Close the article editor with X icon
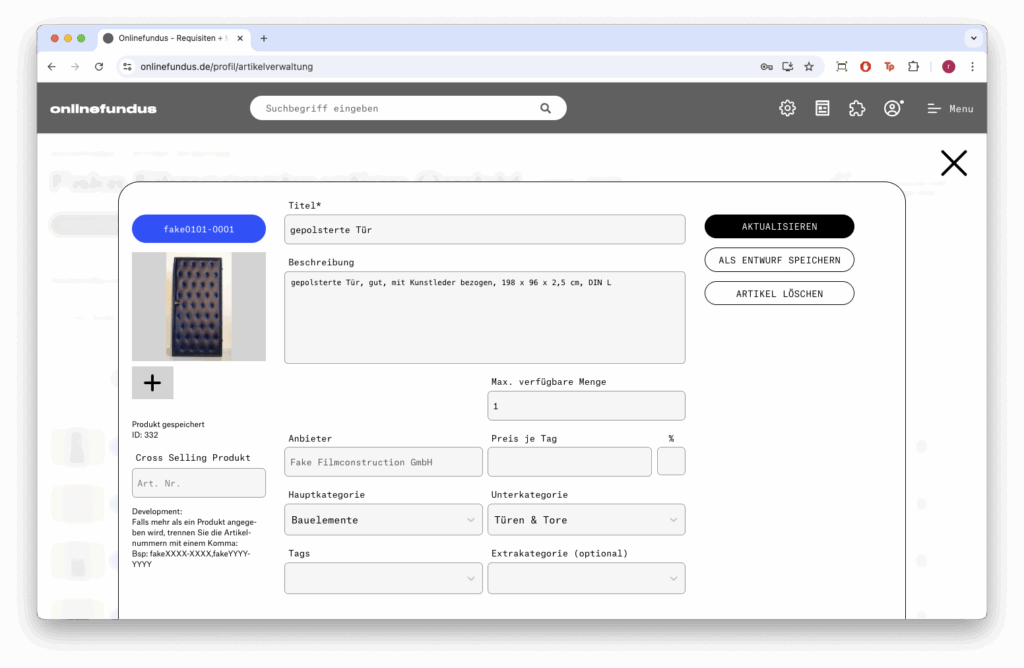Viewport: 1024px width, 668px height. [953, 163]
